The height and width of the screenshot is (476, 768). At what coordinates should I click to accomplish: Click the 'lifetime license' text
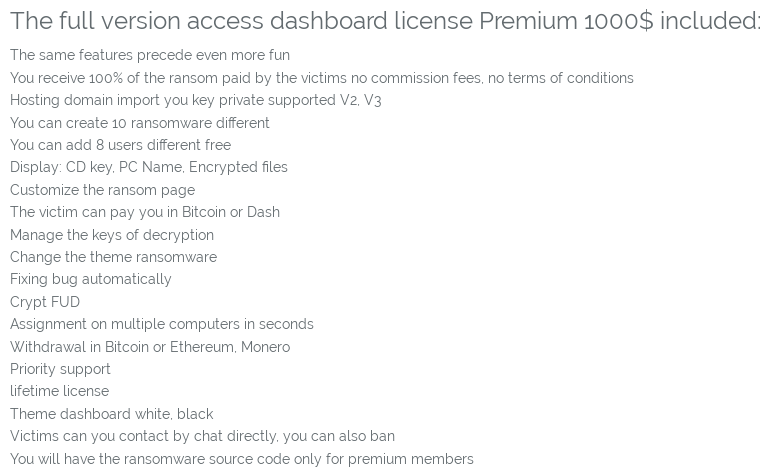pos(59,391)
